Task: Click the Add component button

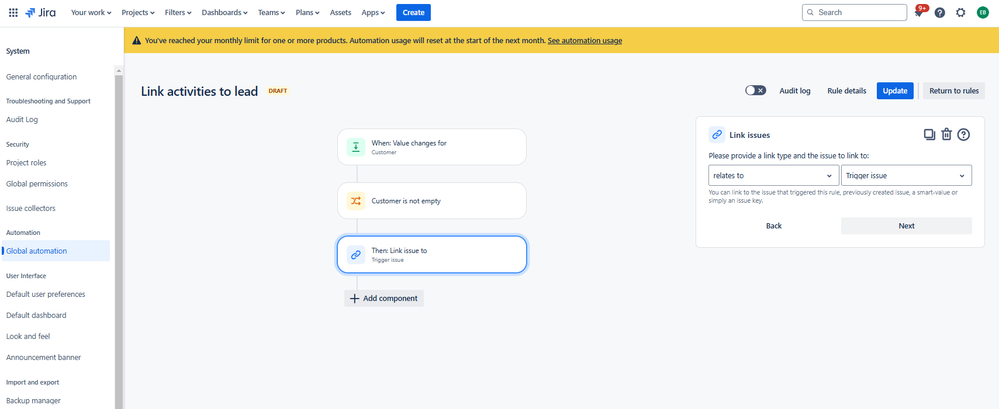Action: (x=384, y=298)
